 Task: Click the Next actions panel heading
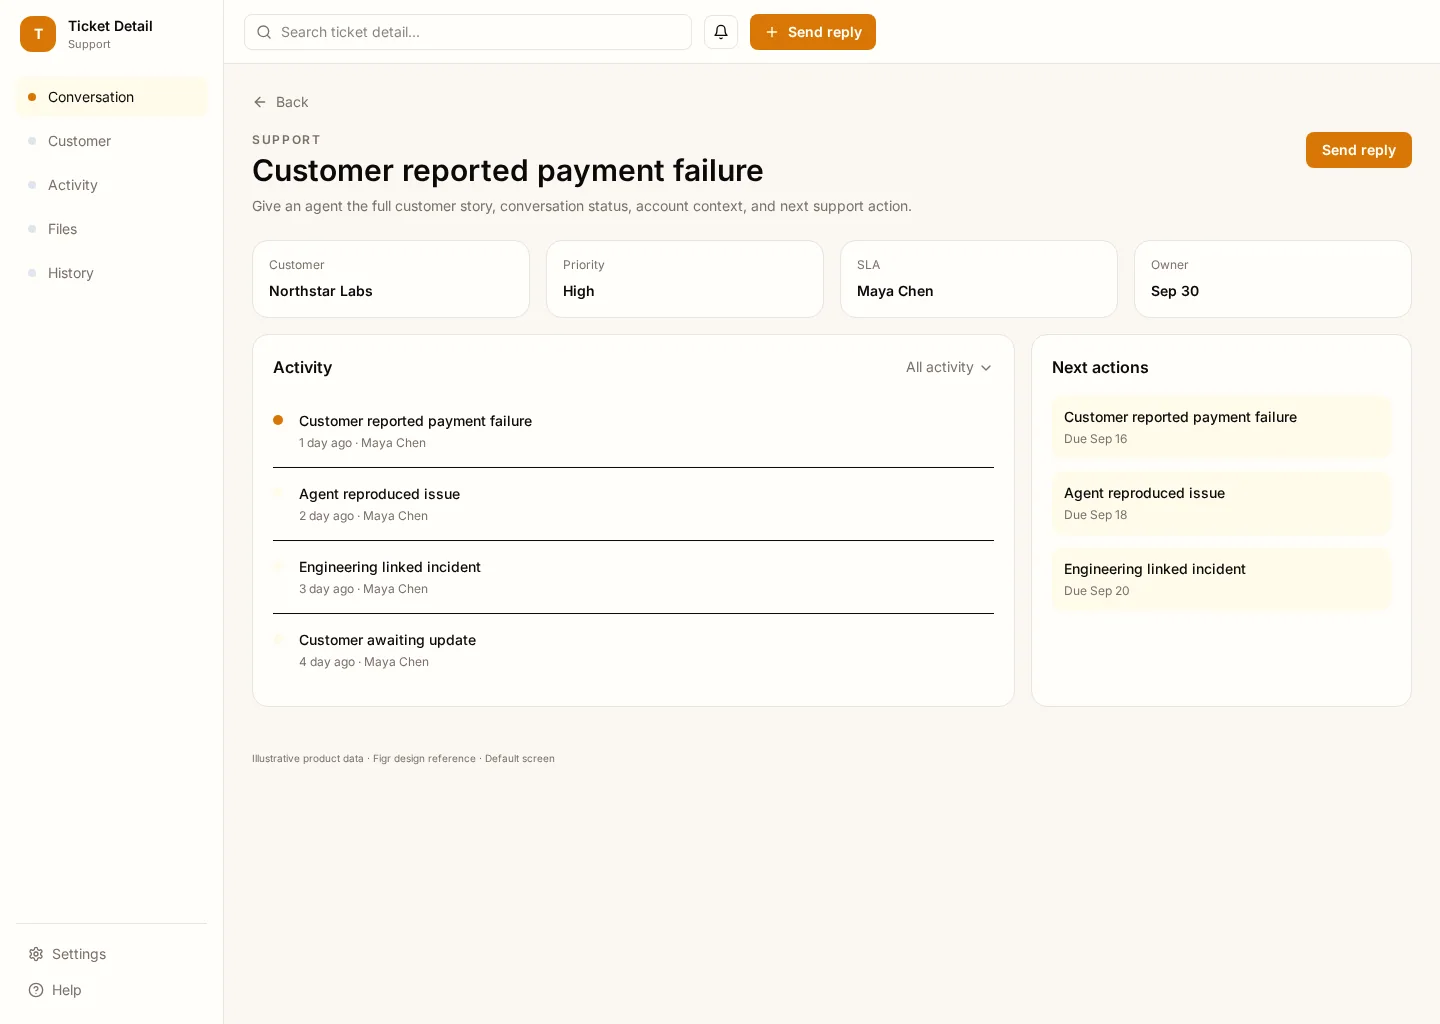pos(1100,367)
